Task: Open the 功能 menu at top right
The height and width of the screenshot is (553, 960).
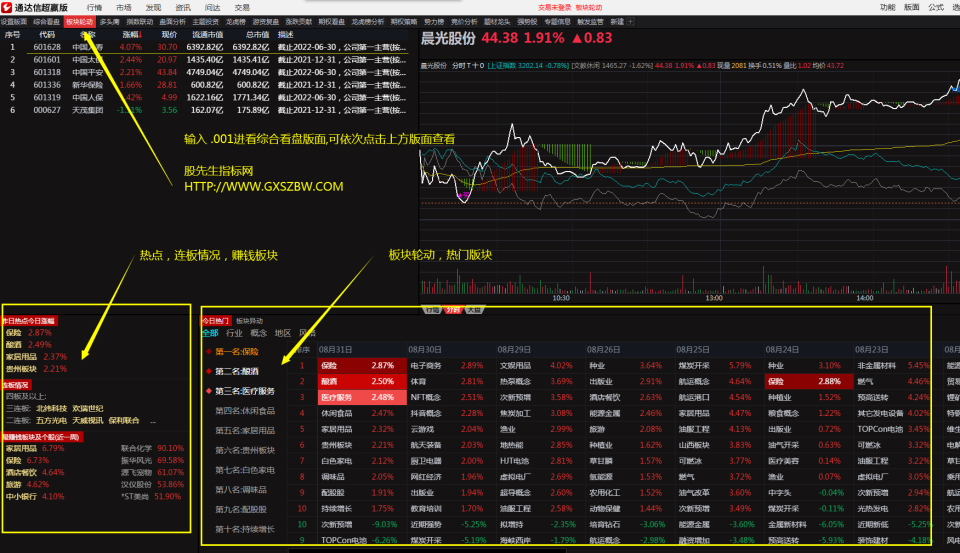Action: click(887, 7)
